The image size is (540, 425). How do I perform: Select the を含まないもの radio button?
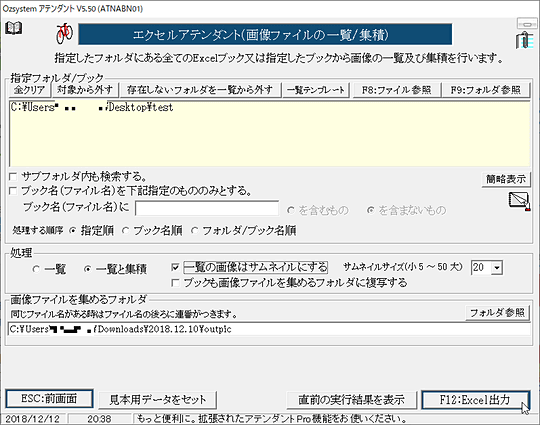point(371,210)
